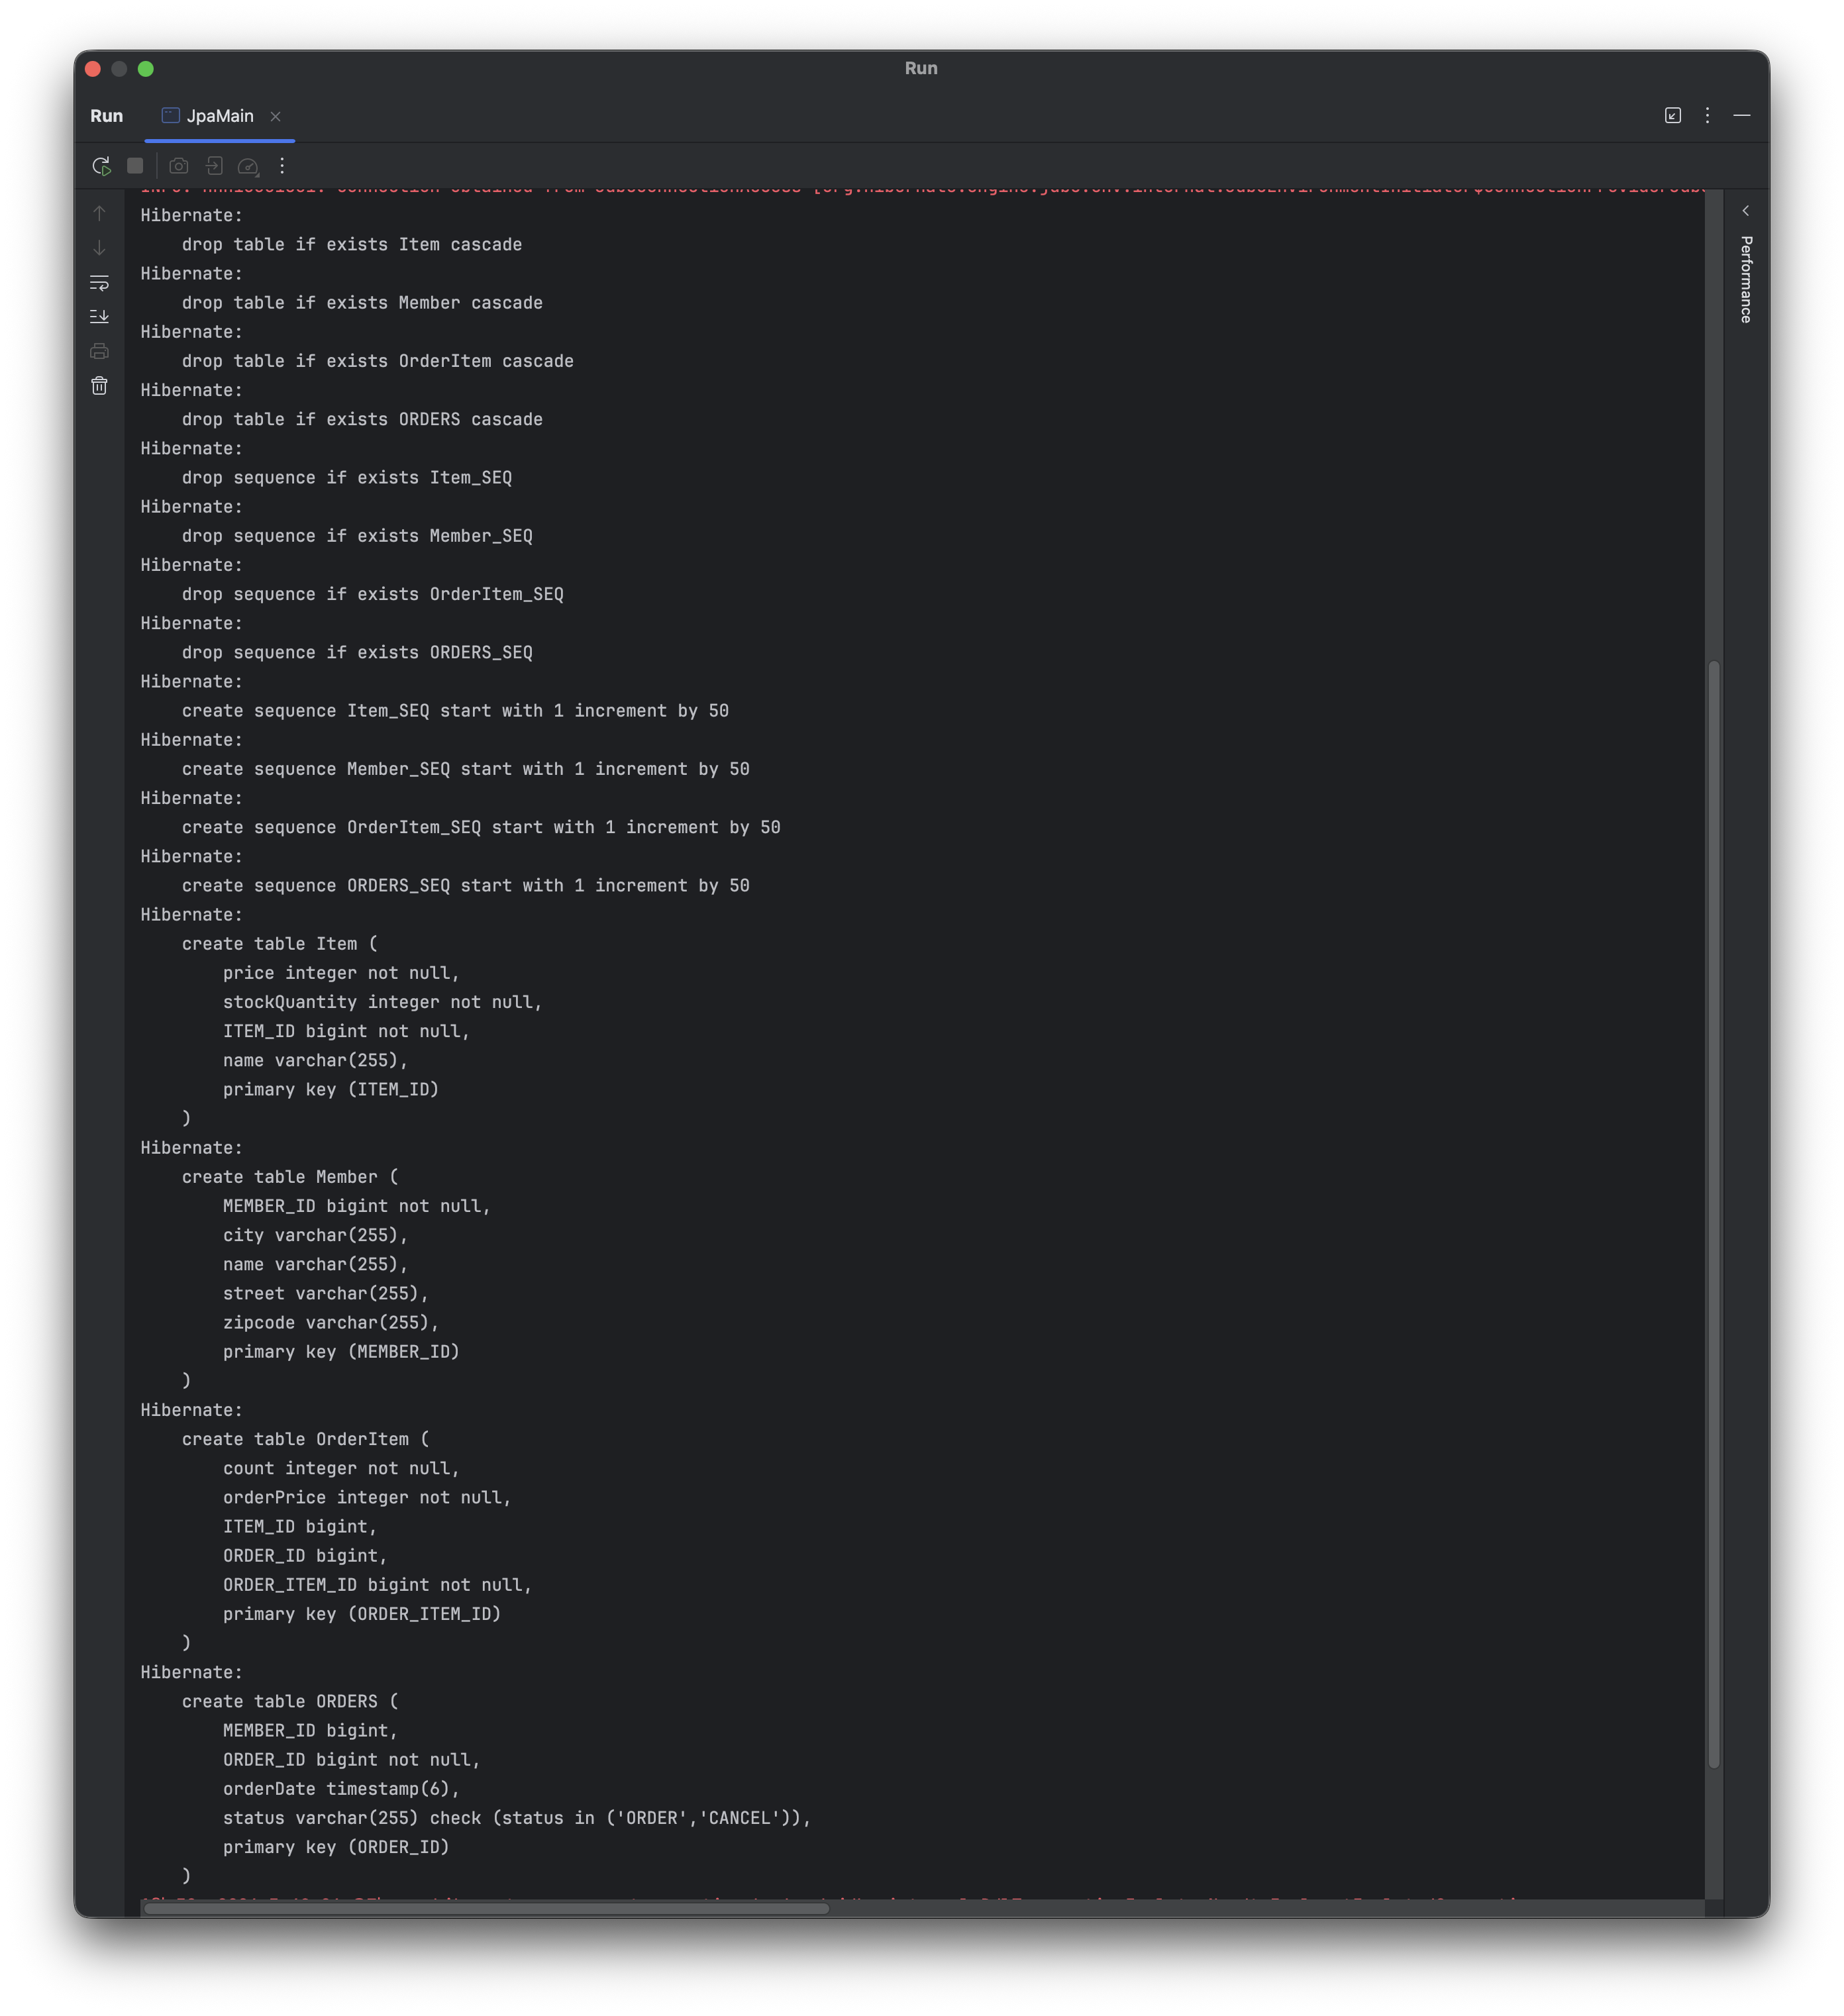Open Run window options menu top right
Viewport: 1844px width, 2016px height.
click(1707, 116)
